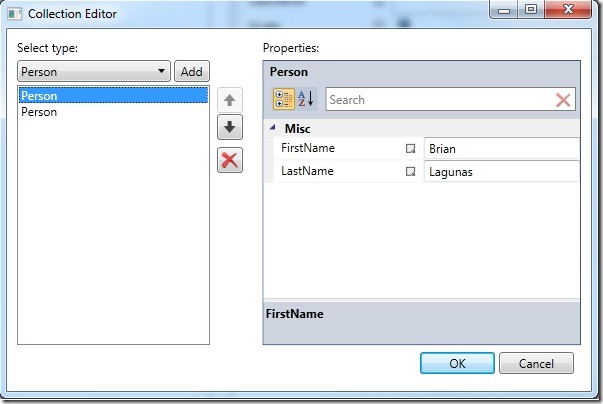This screenshot has width=603, height=404.
Task: Open advanced options square next to FirstName
Action: 410,148
